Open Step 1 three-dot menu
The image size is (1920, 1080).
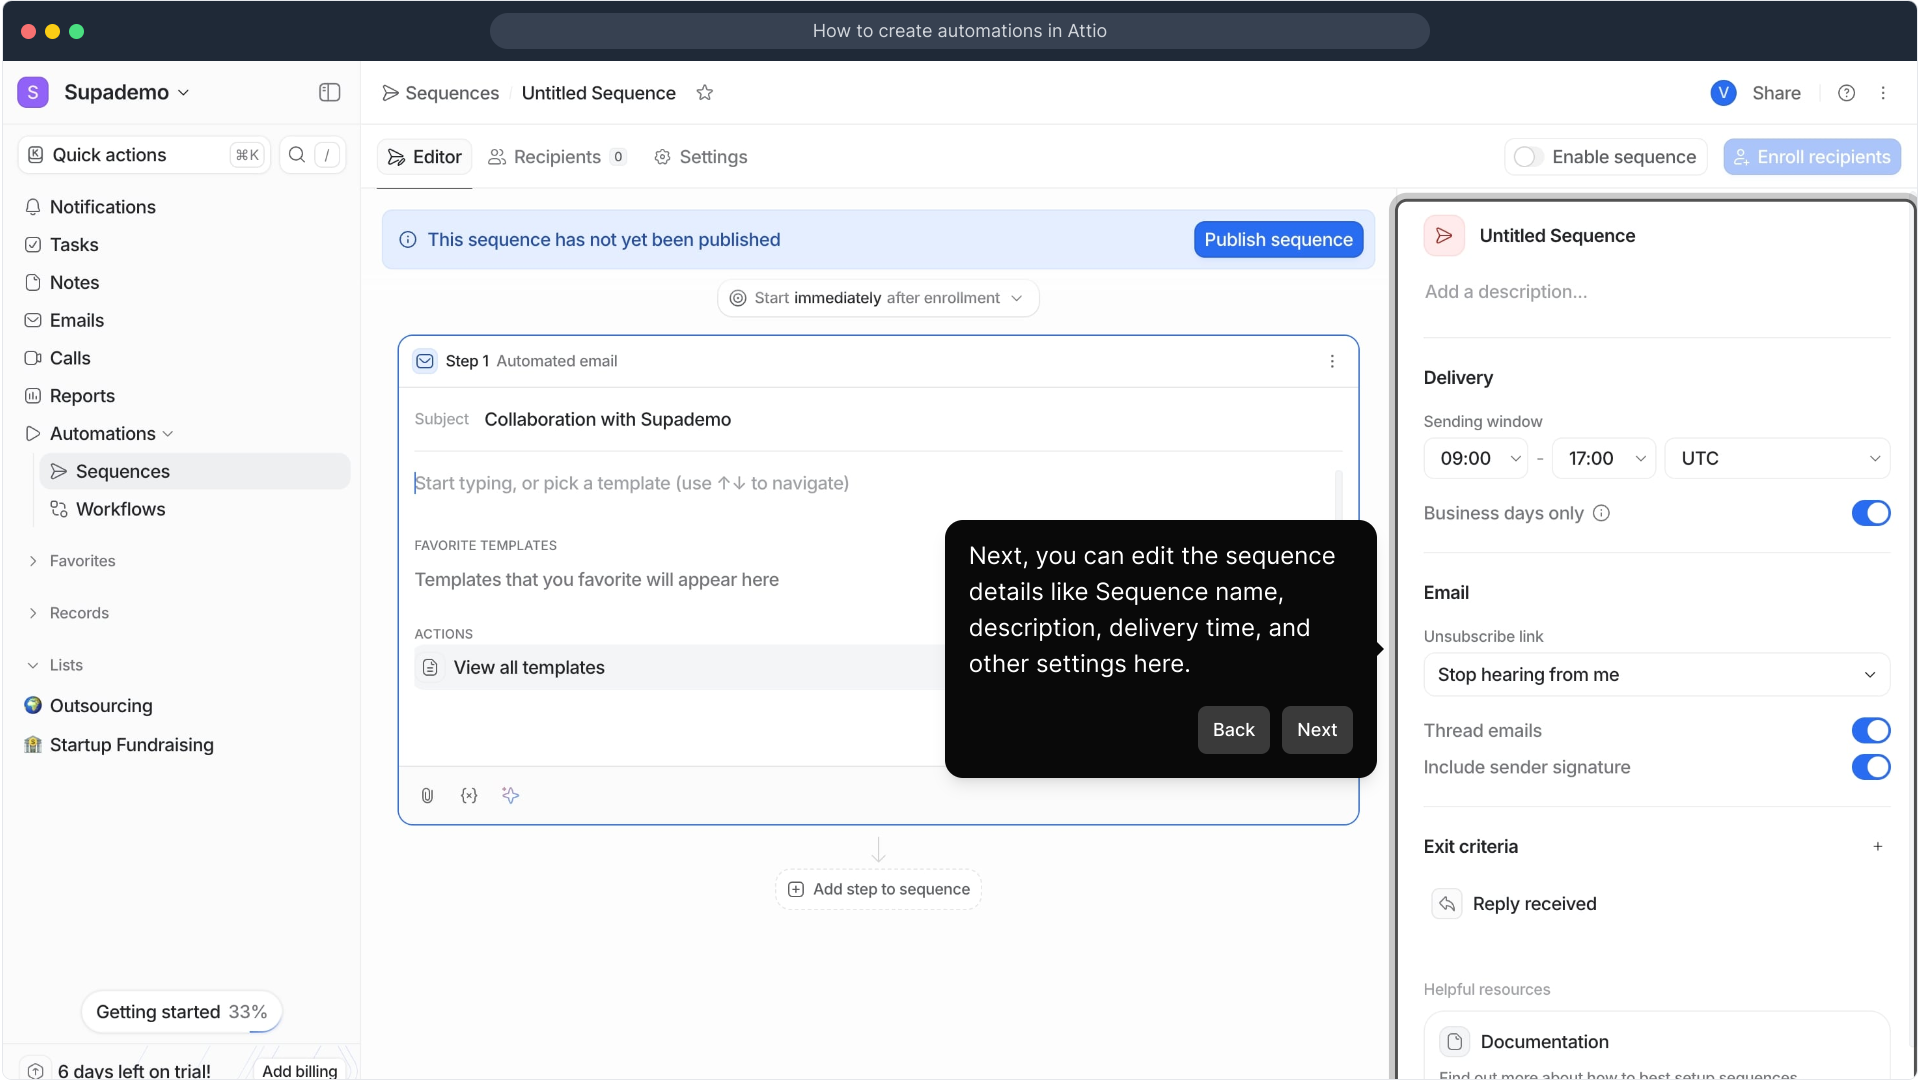(x=1332, y=361)
